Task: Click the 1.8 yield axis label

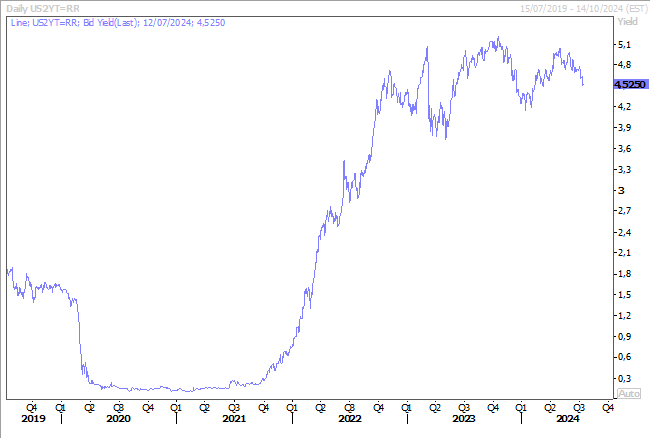Action: click(x=626, y=274)
